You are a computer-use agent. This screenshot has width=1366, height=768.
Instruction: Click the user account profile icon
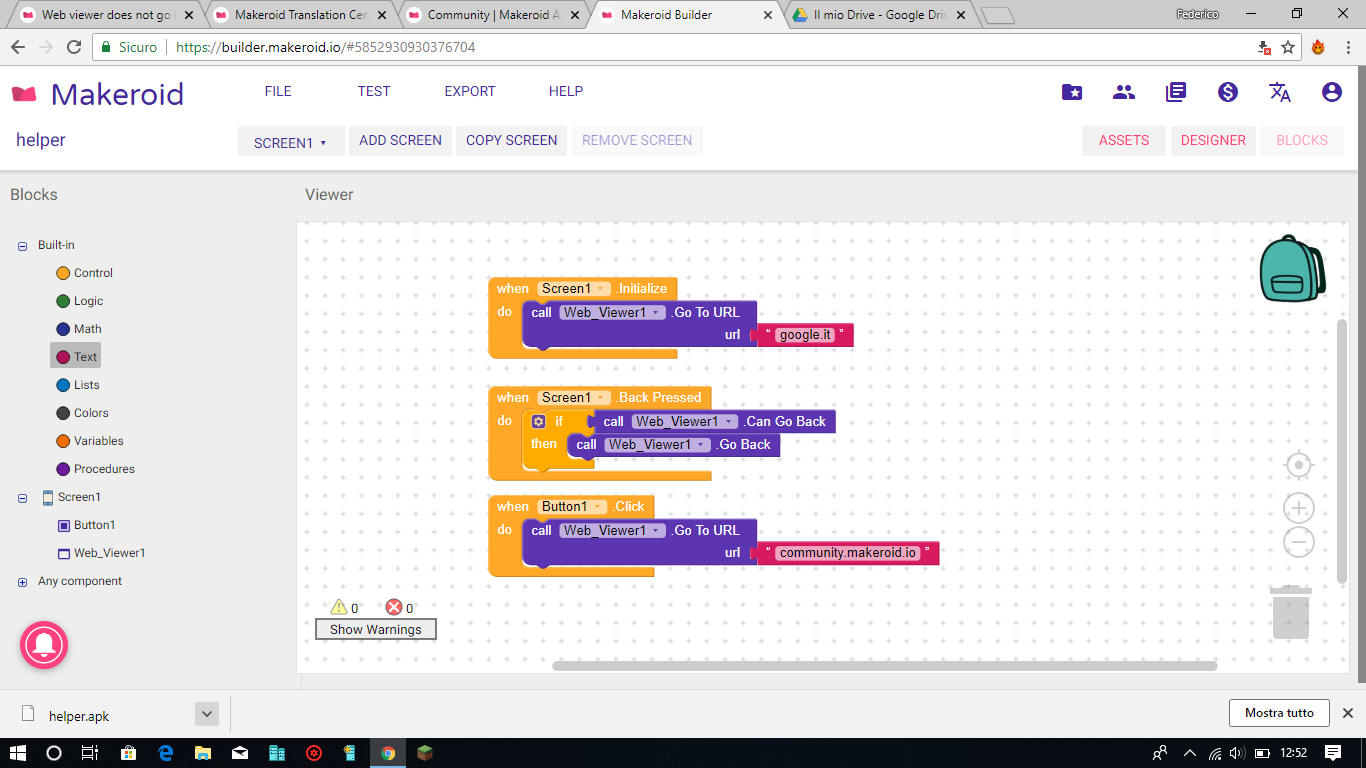point(1331,92)
